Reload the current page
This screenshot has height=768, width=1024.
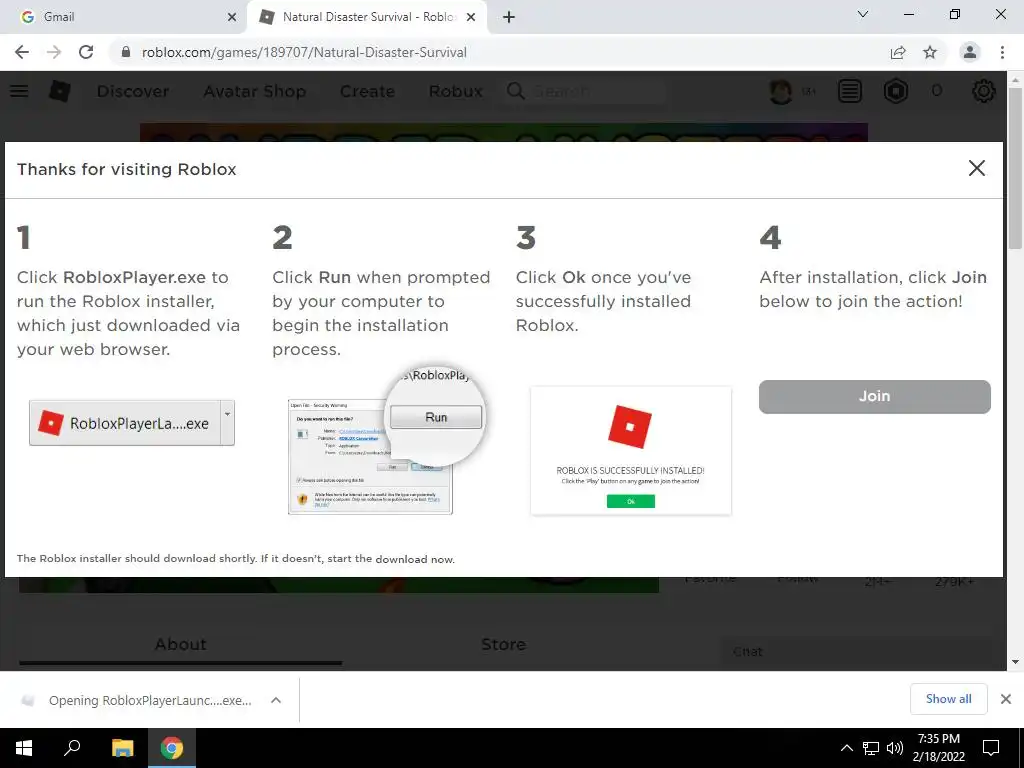coord(86,52)
